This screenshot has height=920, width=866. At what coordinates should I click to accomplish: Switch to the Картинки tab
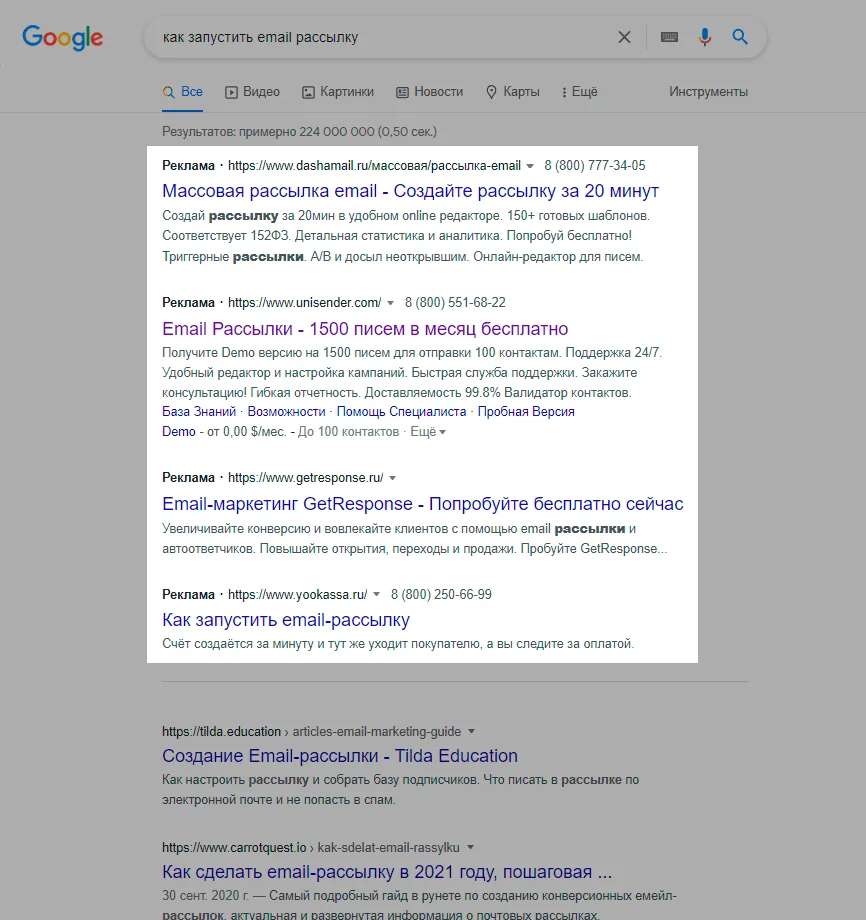click(337, 92)
